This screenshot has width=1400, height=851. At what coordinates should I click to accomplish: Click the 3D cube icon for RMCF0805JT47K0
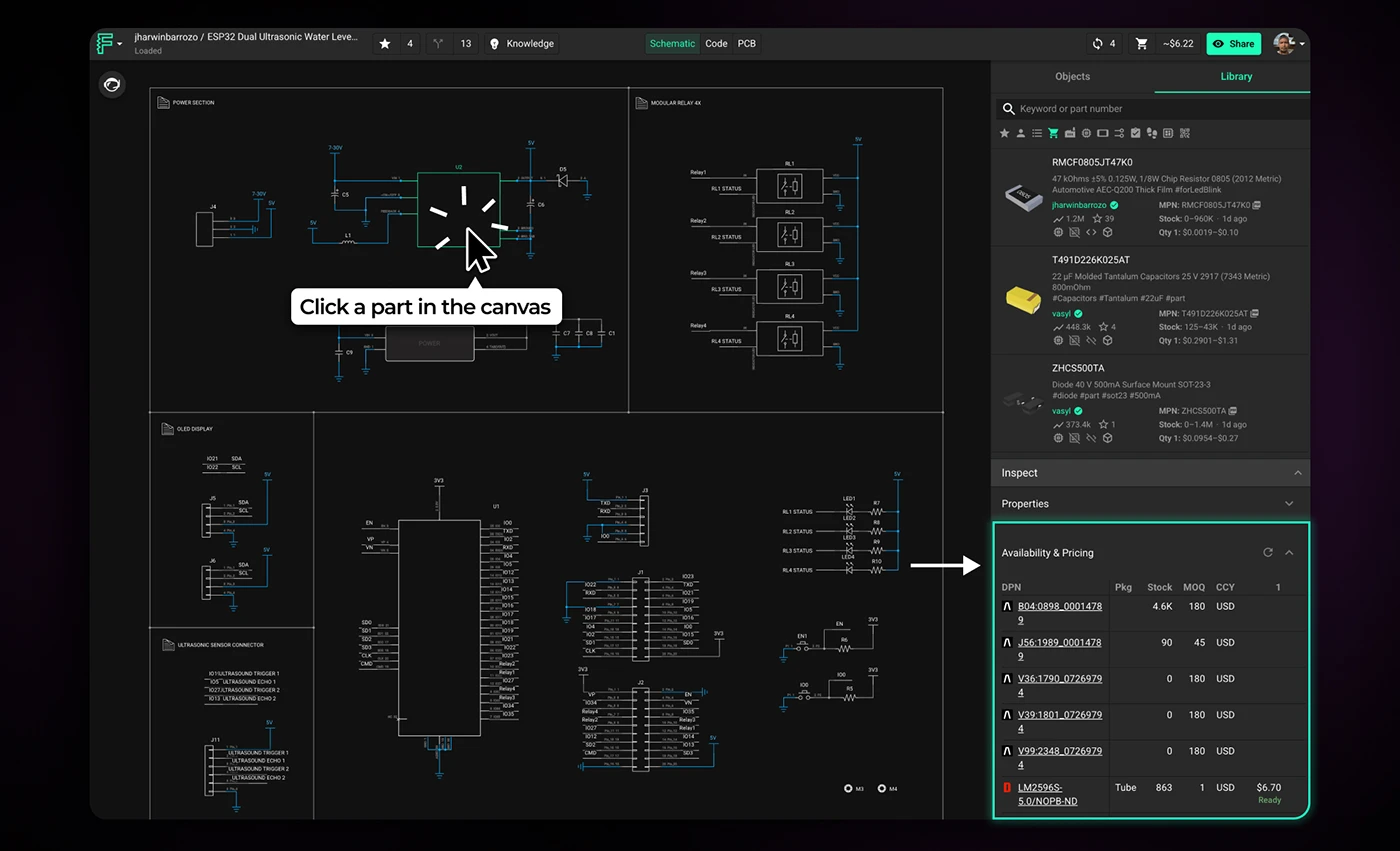click(1108, 231)
